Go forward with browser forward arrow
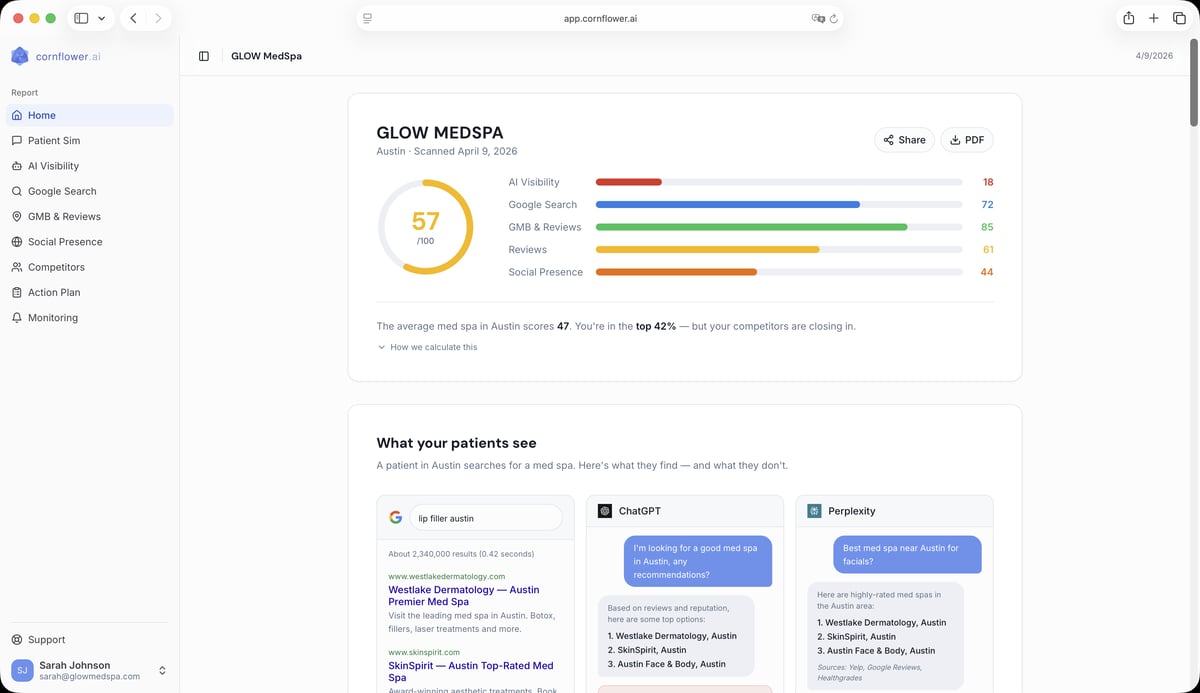The image size is (1200, 693). click(x=158, y=18)
